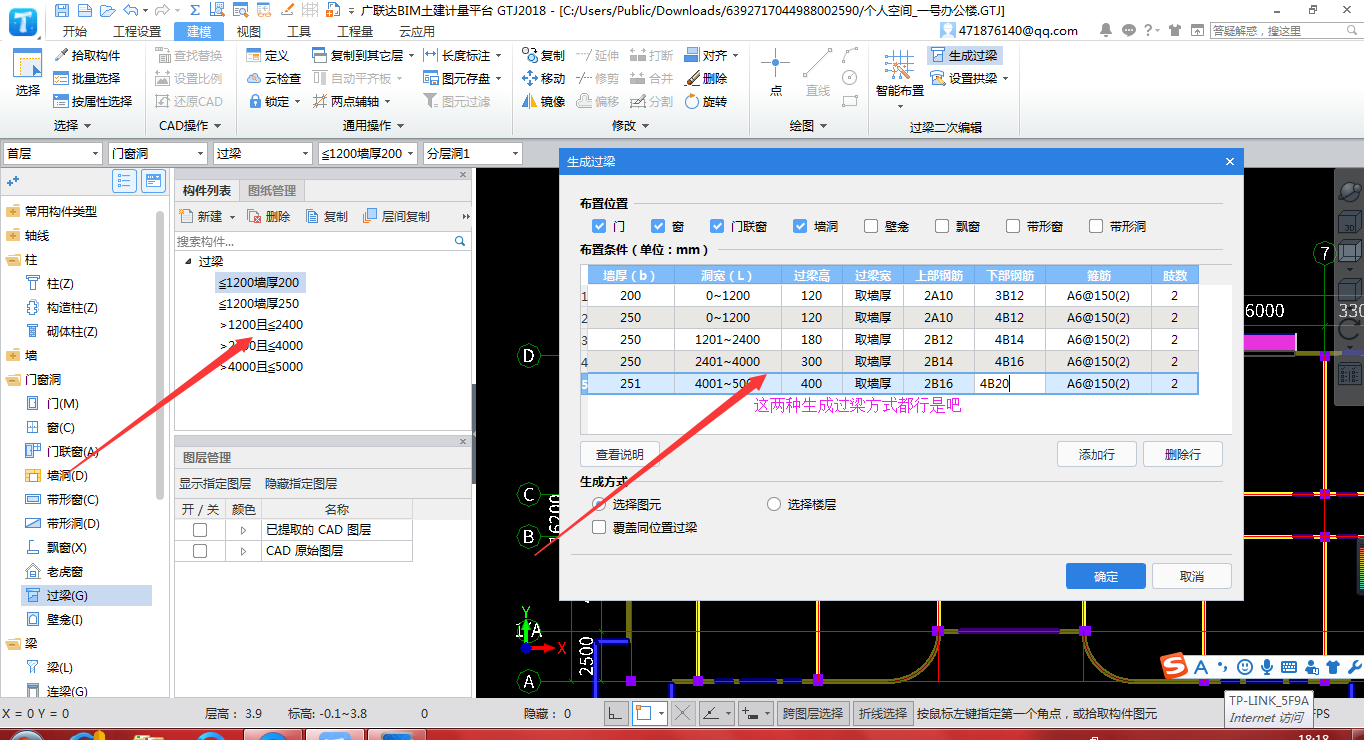The width and height of the screenshot is (1364, 740).
Task: Activate the 镜像 mirror tool
Action: pyautogui.click(x=543, y=102)
